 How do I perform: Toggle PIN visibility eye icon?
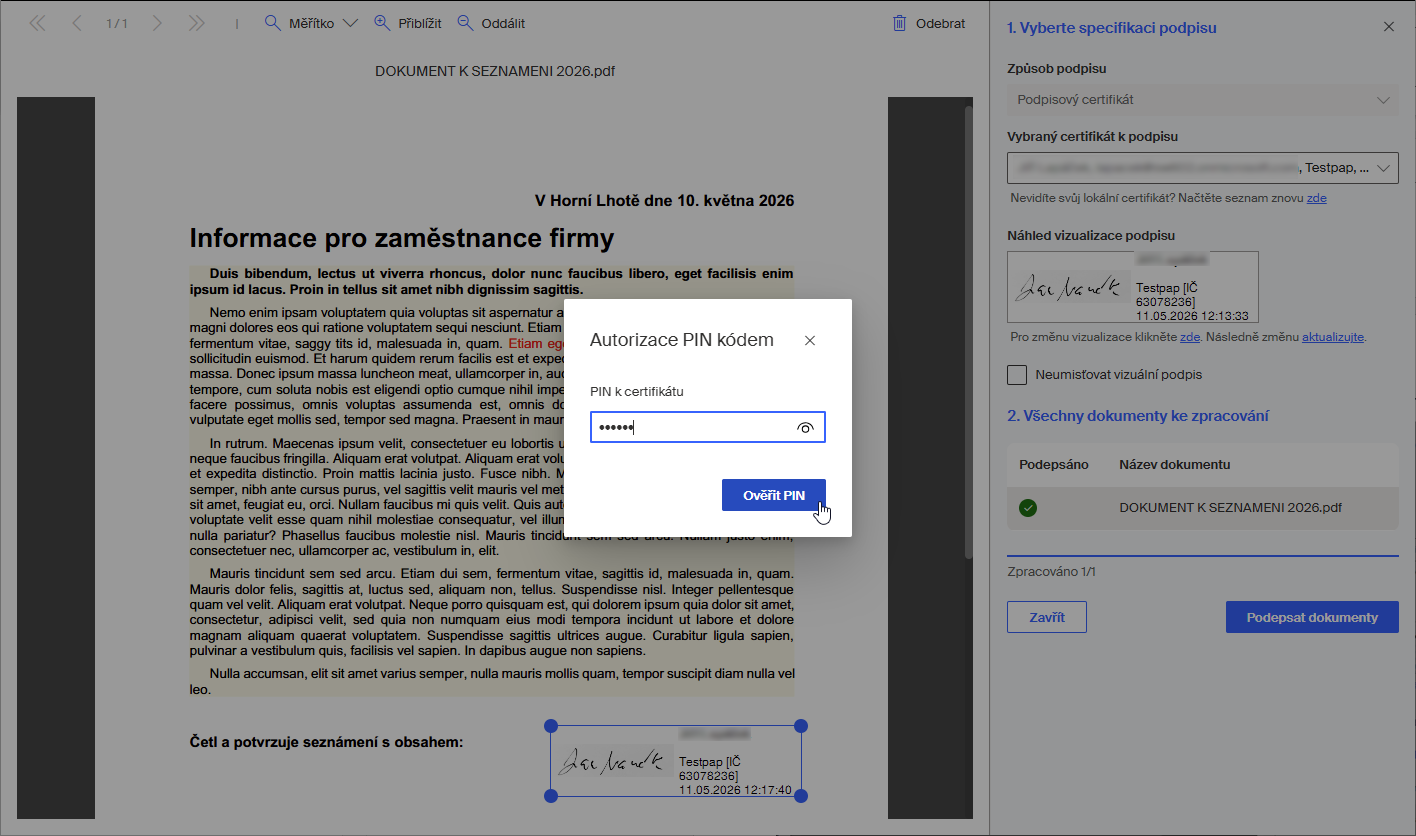pos(806,428)
